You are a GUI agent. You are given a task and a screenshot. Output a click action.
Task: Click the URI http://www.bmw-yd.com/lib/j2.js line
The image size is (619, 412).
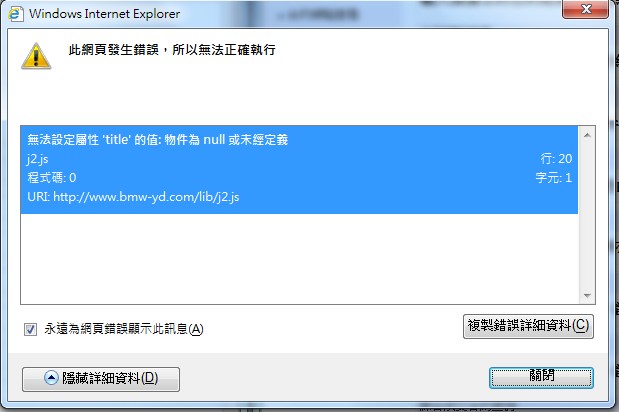pos(133,197)
